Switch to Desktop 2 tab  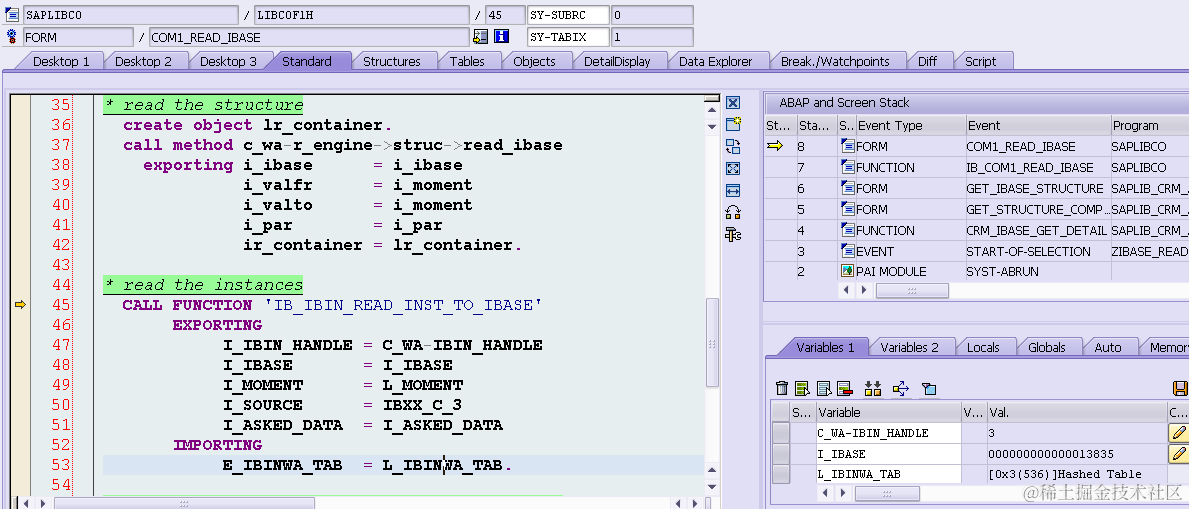tap(143, 61)
